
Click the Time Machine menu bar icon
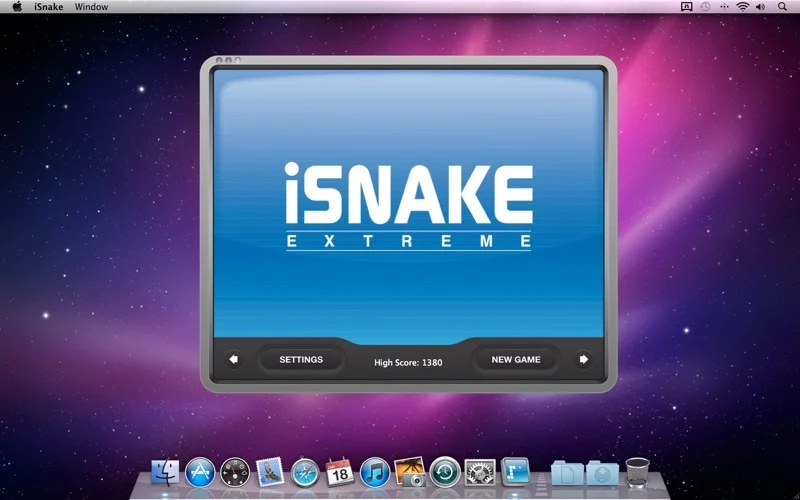pyautogui.click(x=705, y=7)
